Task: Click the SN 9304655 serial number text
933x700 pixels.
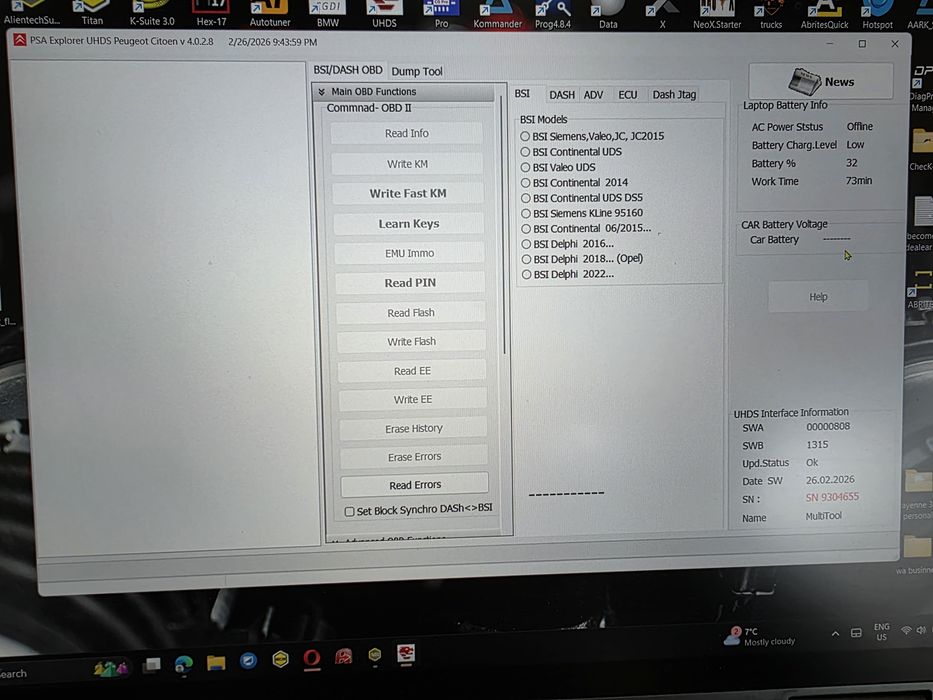Action: click(x=832, y=497)
